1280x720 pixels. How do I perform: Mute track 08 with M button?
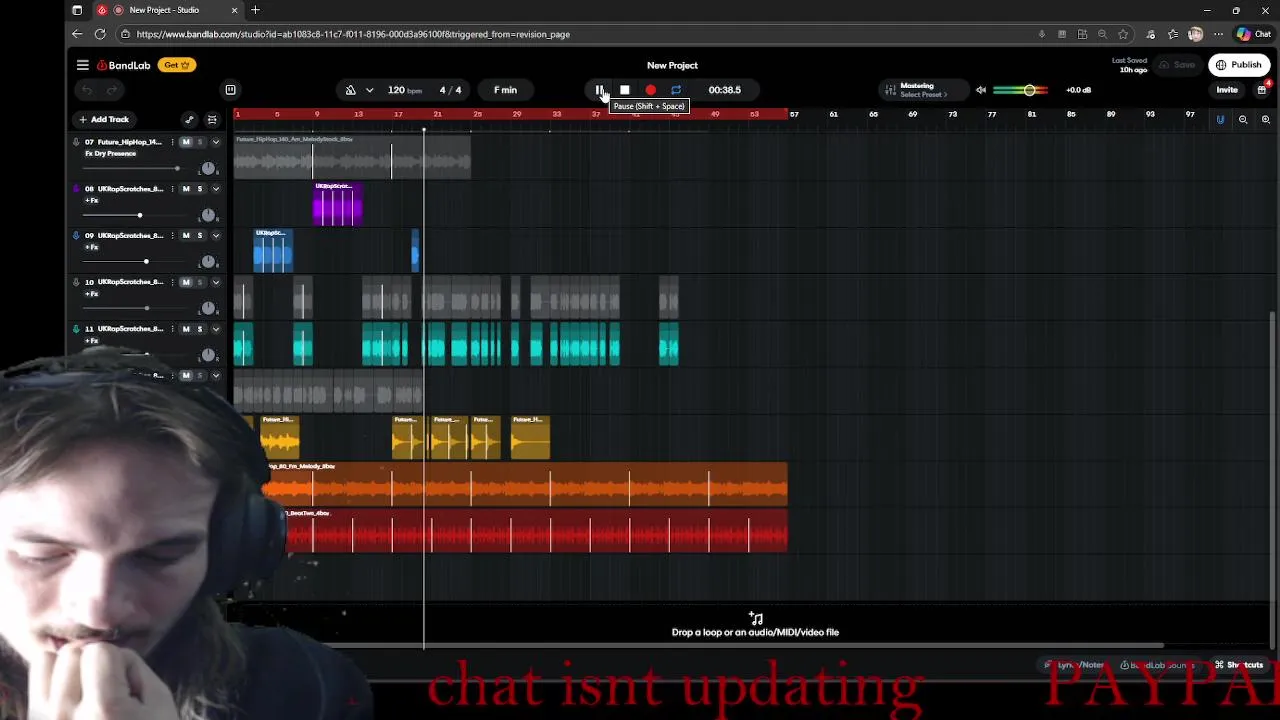pos(185,189)
